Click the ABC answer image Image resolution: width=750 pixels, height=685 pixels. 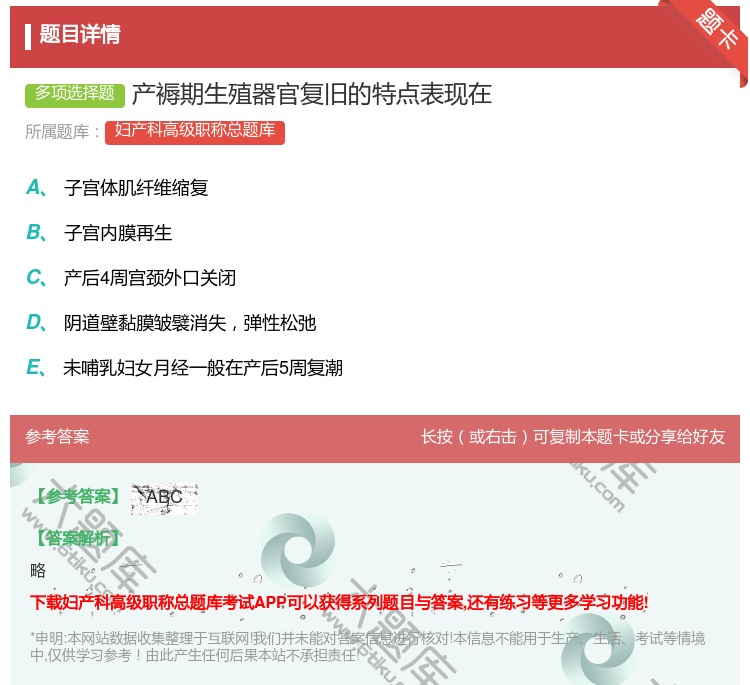[x=164, y=499]
